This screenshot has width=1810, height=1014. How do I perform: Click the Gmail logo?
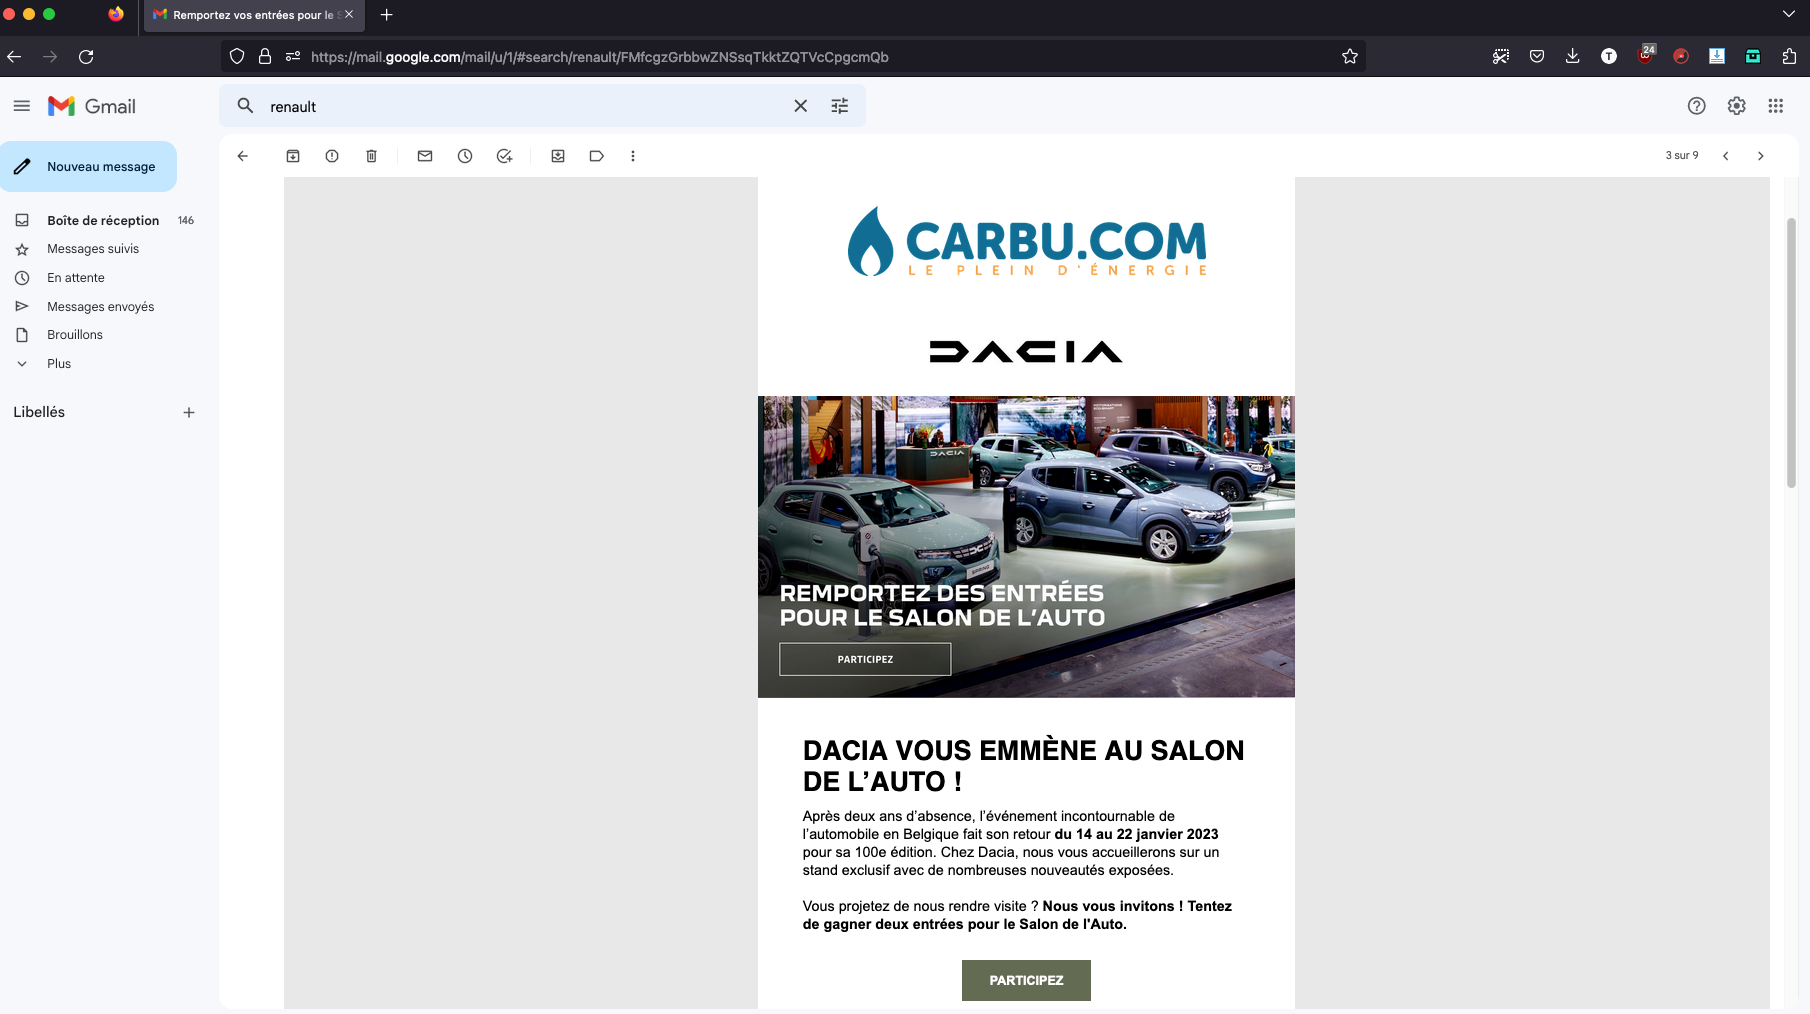[92, 106]
